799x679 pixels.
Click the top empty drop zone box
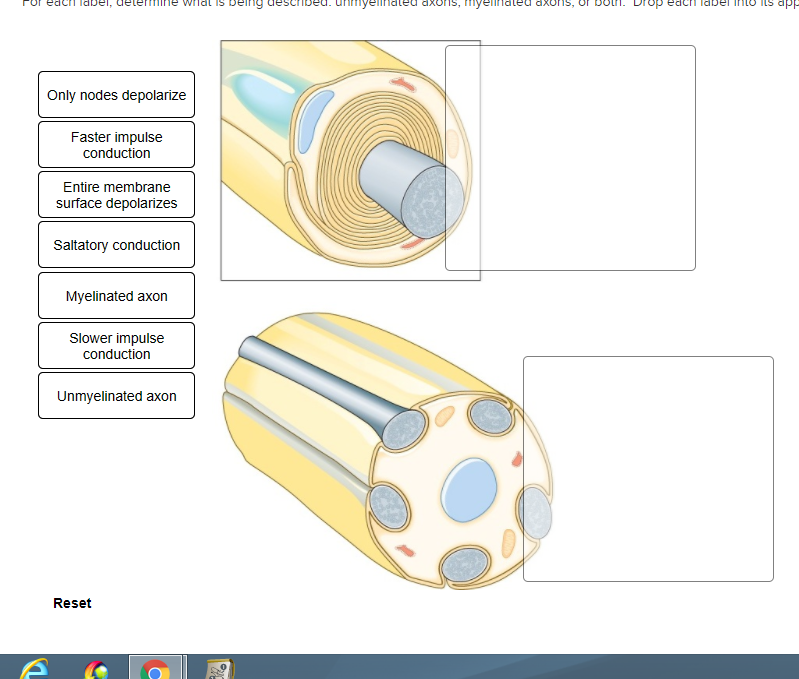pos(570,157)
